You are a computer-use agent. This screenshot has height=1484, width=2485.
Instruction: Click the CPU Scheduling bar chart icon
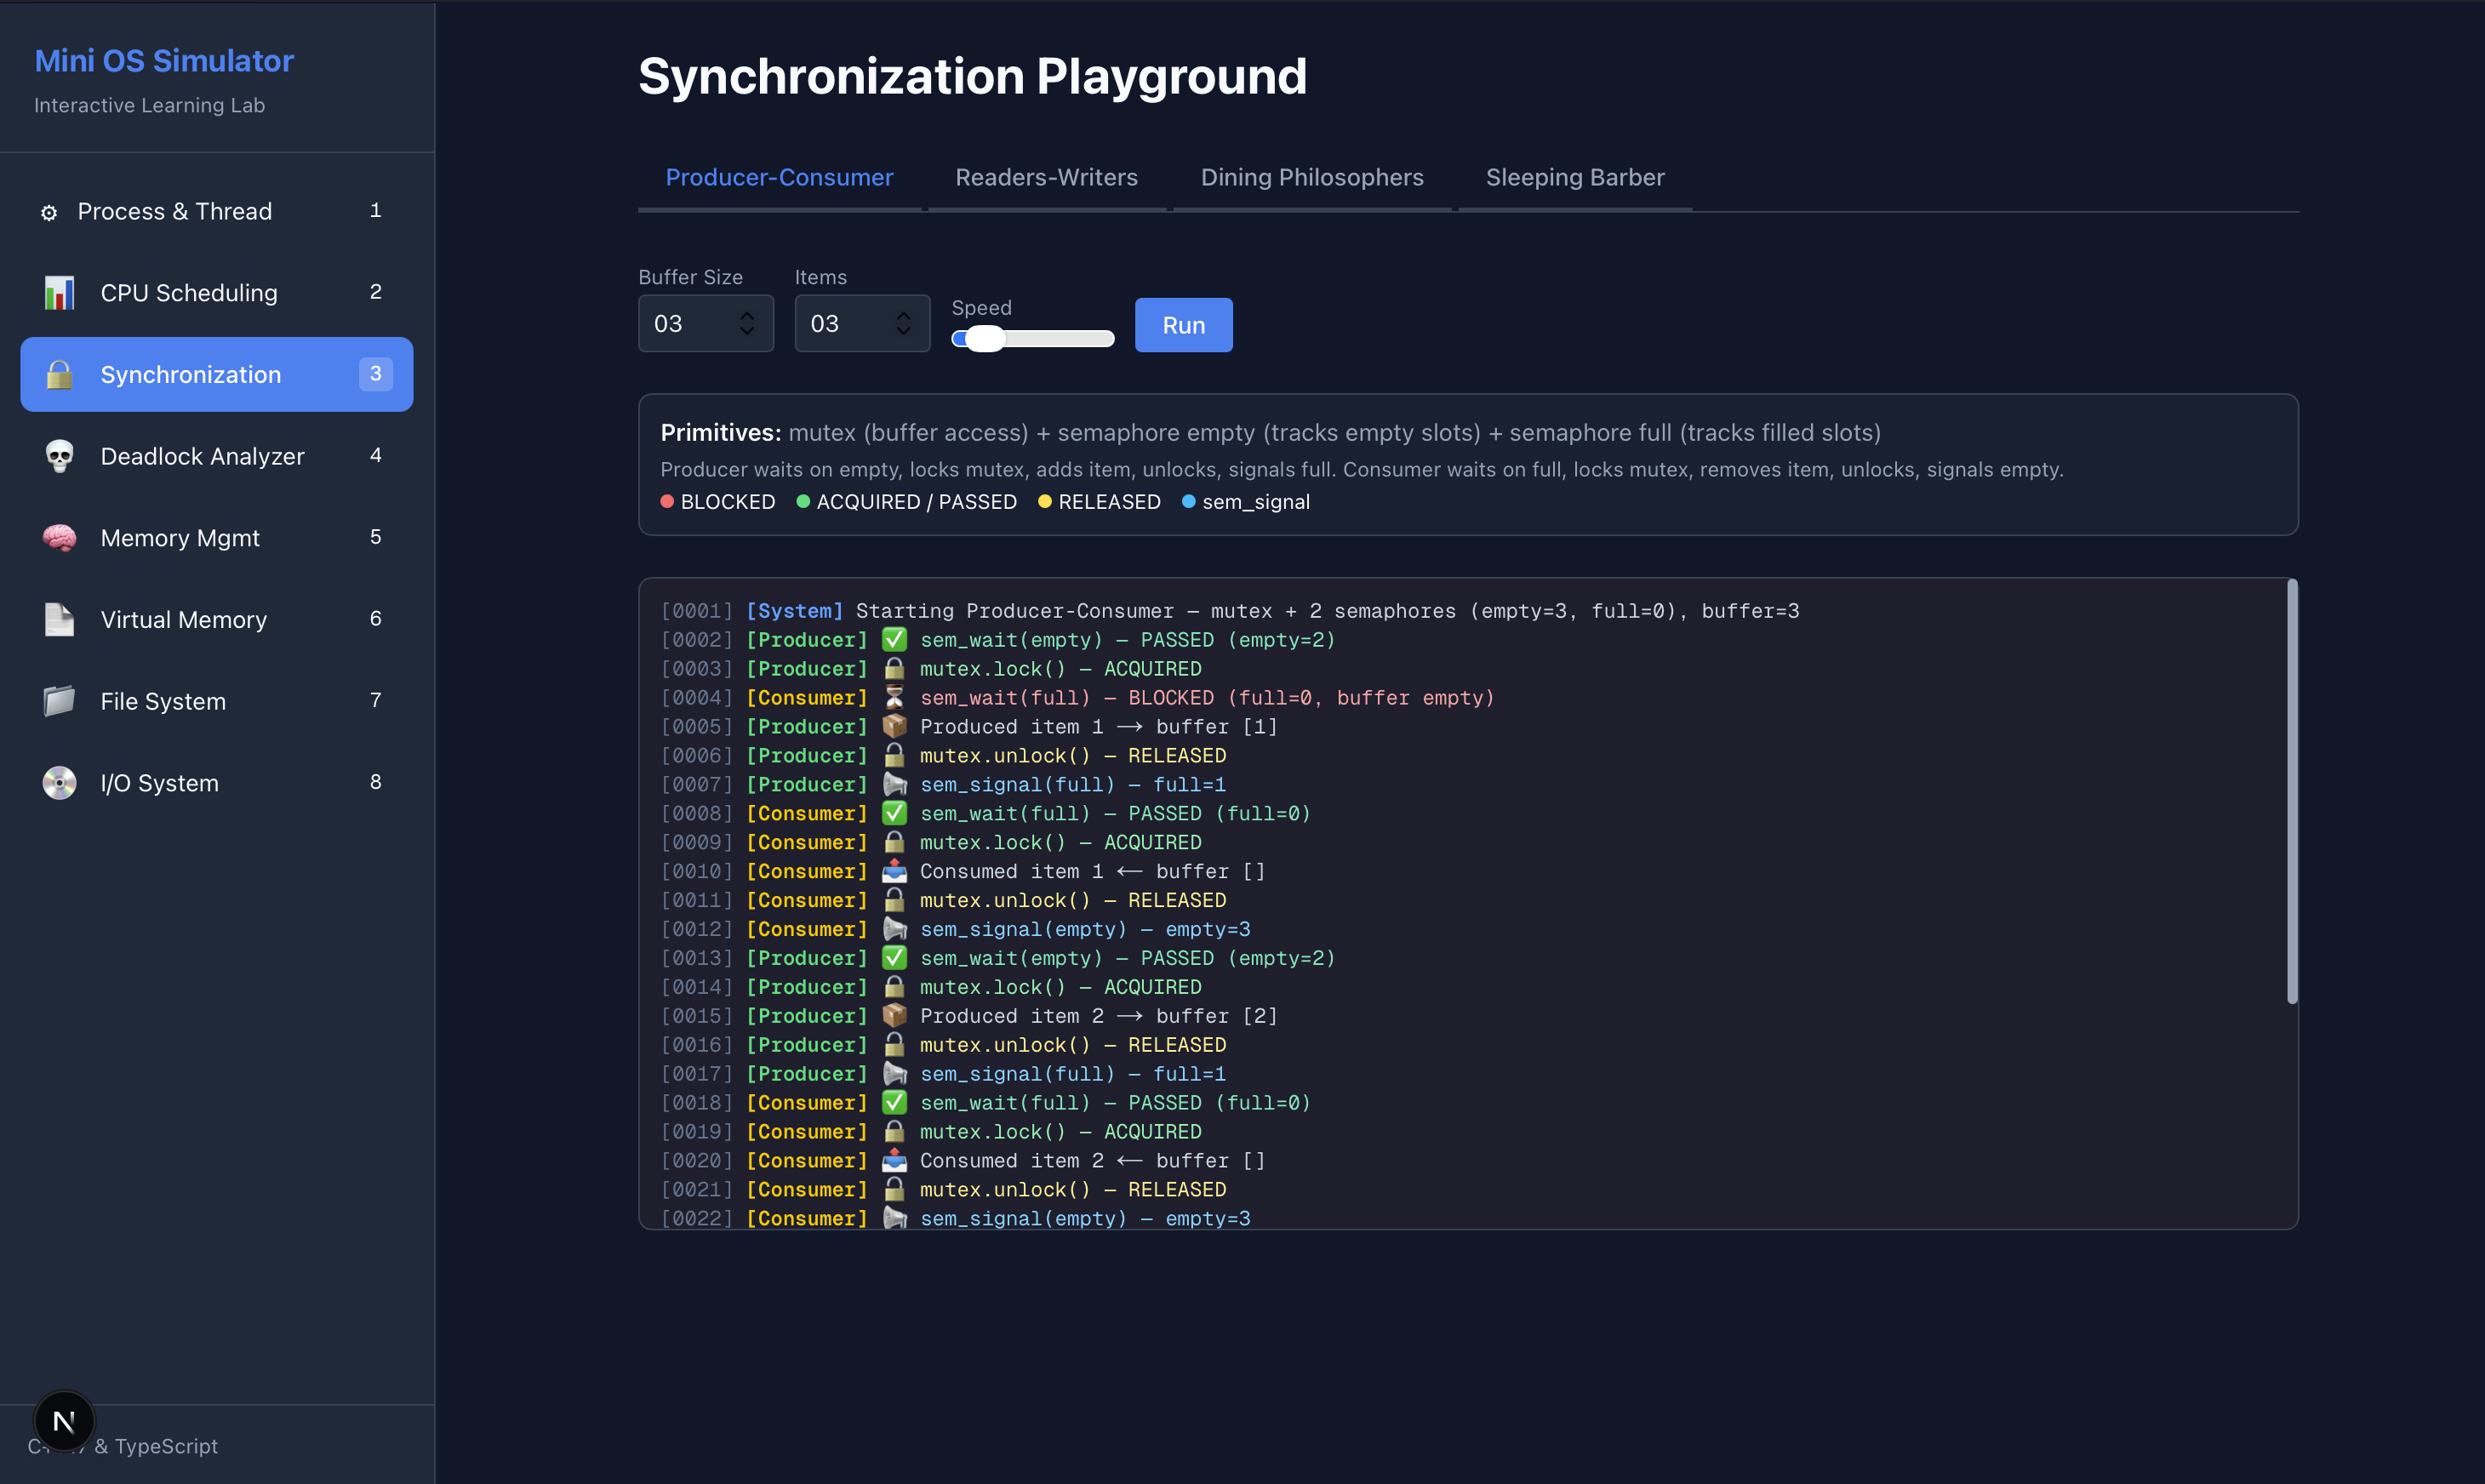point(59,293)
